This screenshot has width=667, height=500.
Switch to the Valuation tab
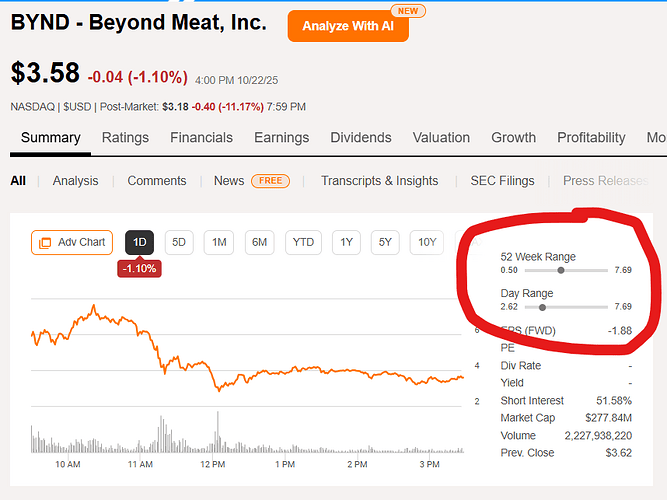[x=441, y=138]
